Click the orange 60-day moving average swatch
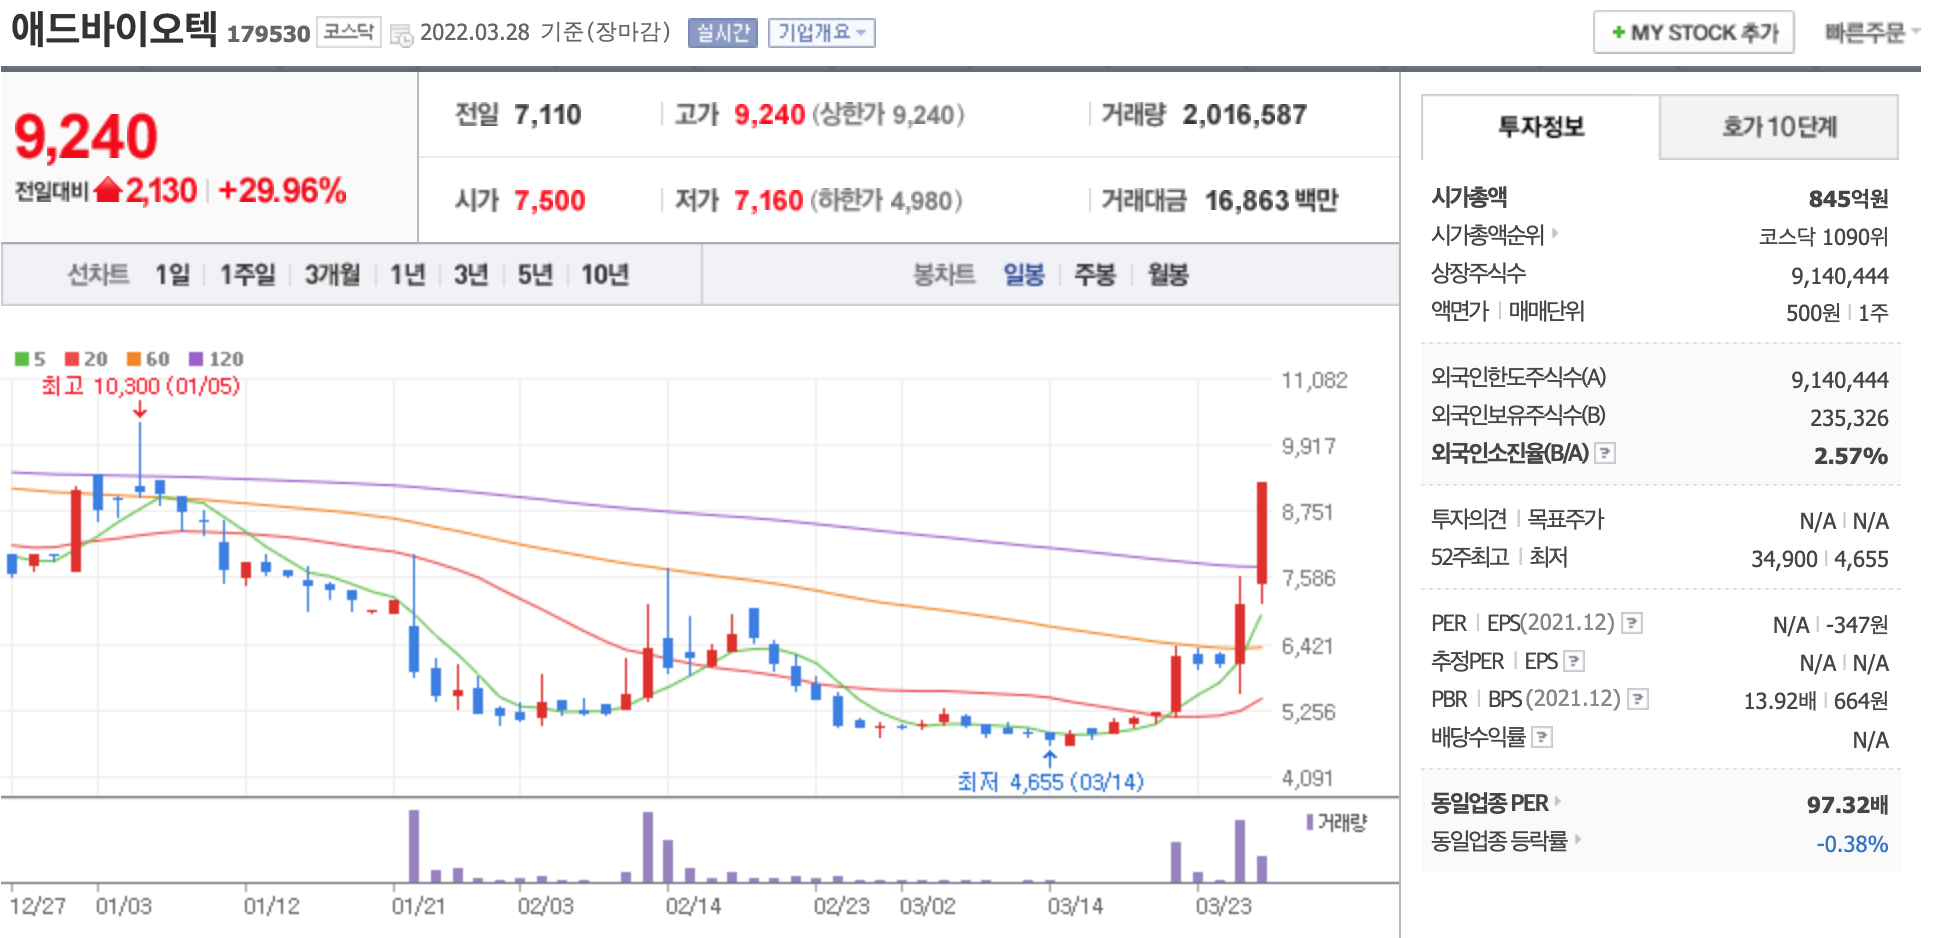Image resolution: width=1938 pixels, height=938 pixels. [134, 359]
